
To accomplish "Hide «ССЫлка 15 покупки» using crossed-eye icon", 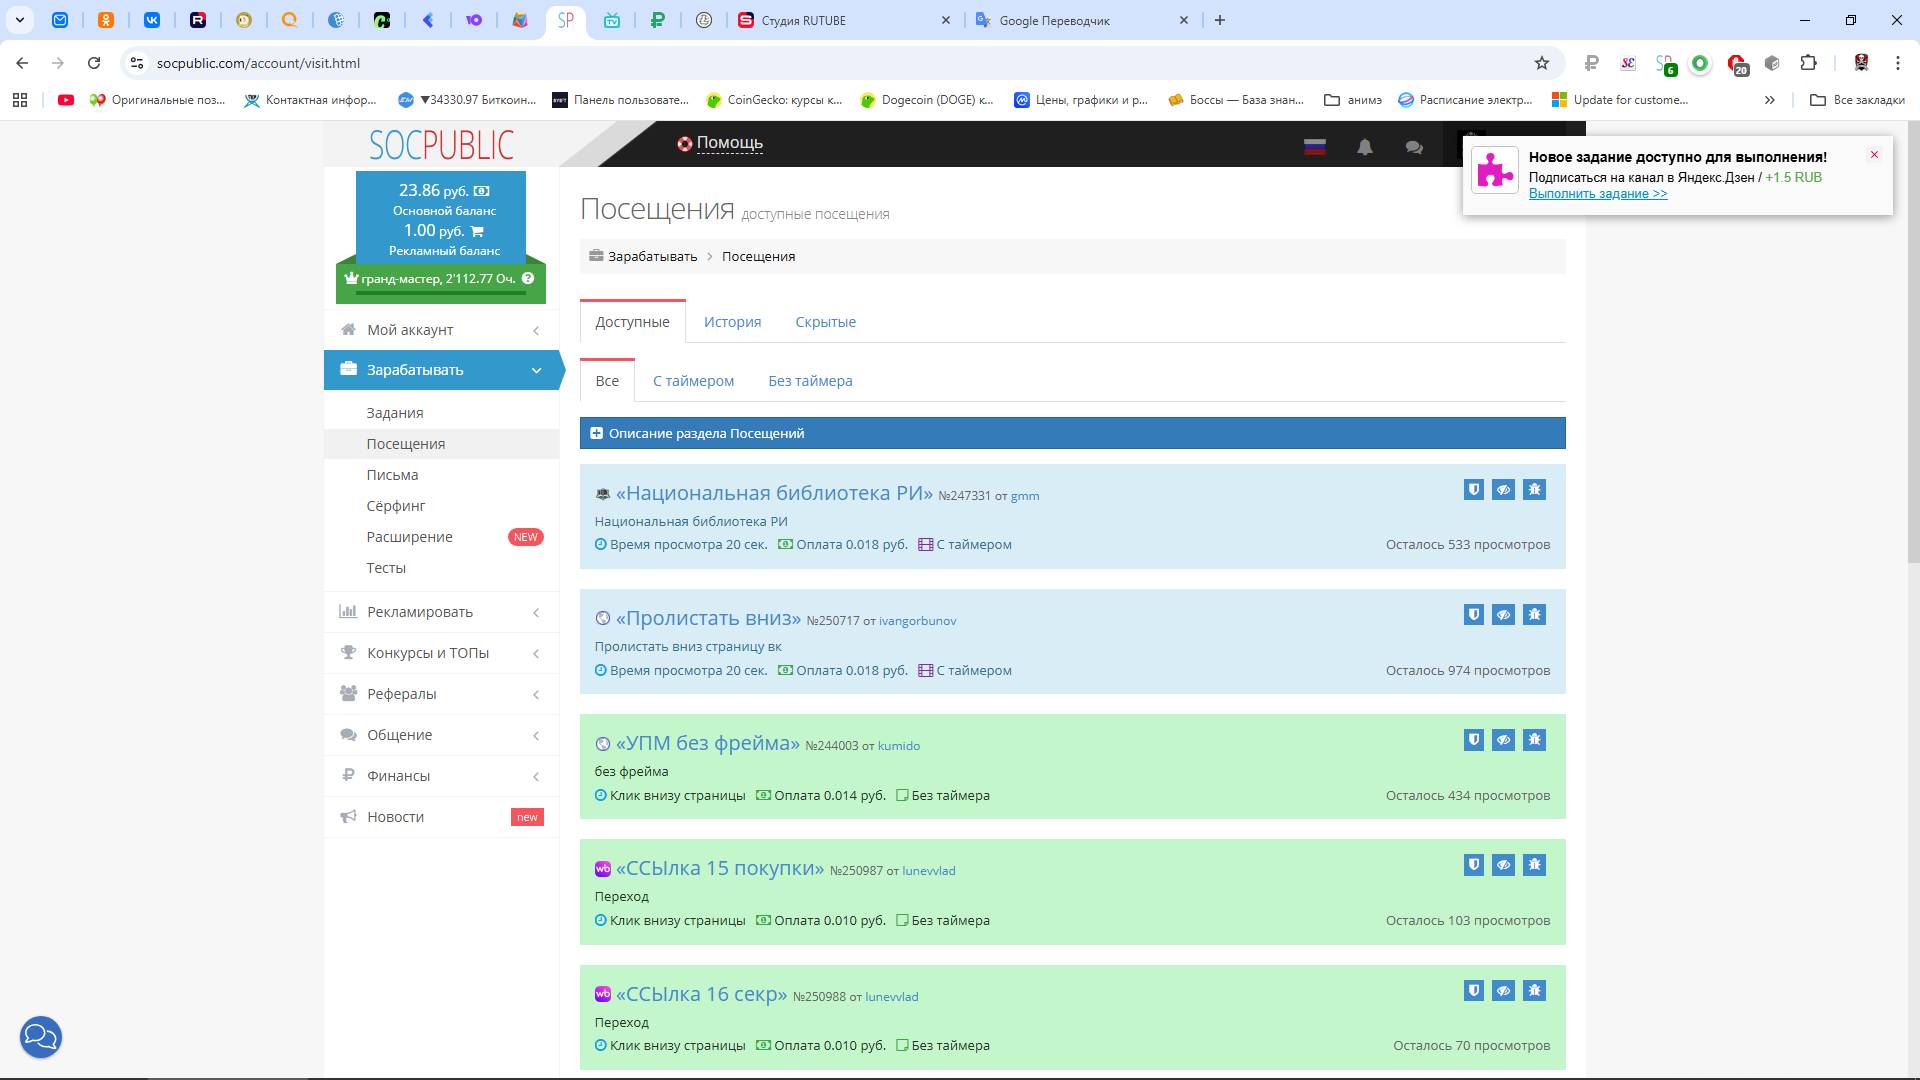I will [1504, 865].
